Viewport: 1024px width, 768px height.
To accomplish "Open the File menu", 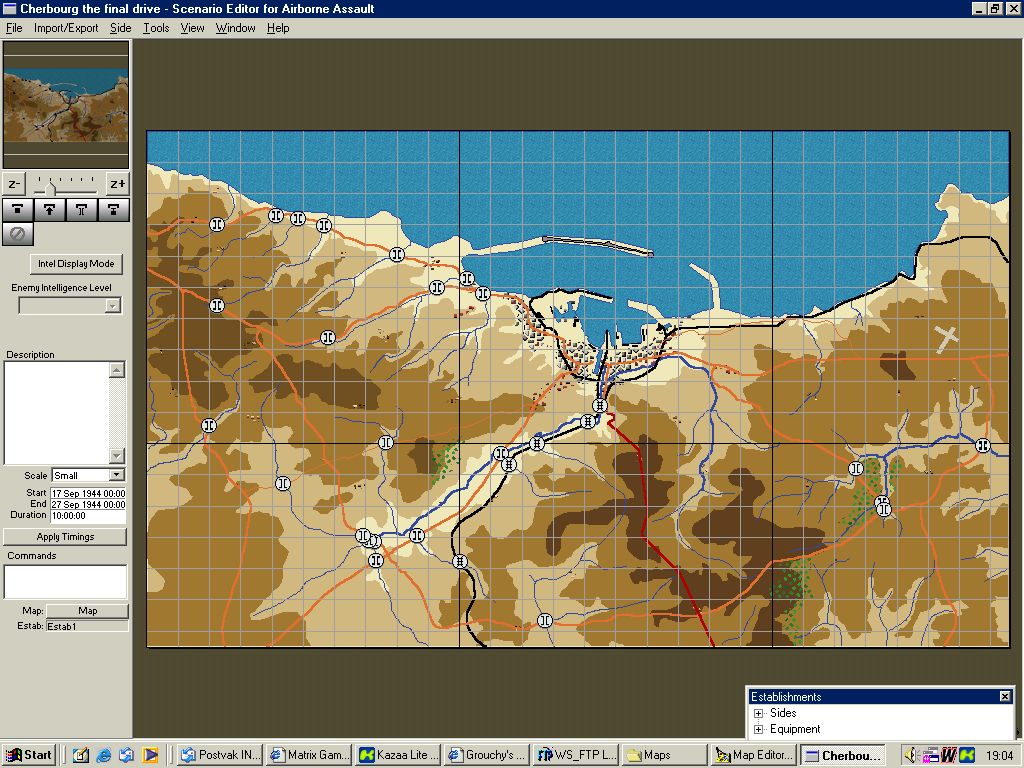I will (x=14, y=28).
